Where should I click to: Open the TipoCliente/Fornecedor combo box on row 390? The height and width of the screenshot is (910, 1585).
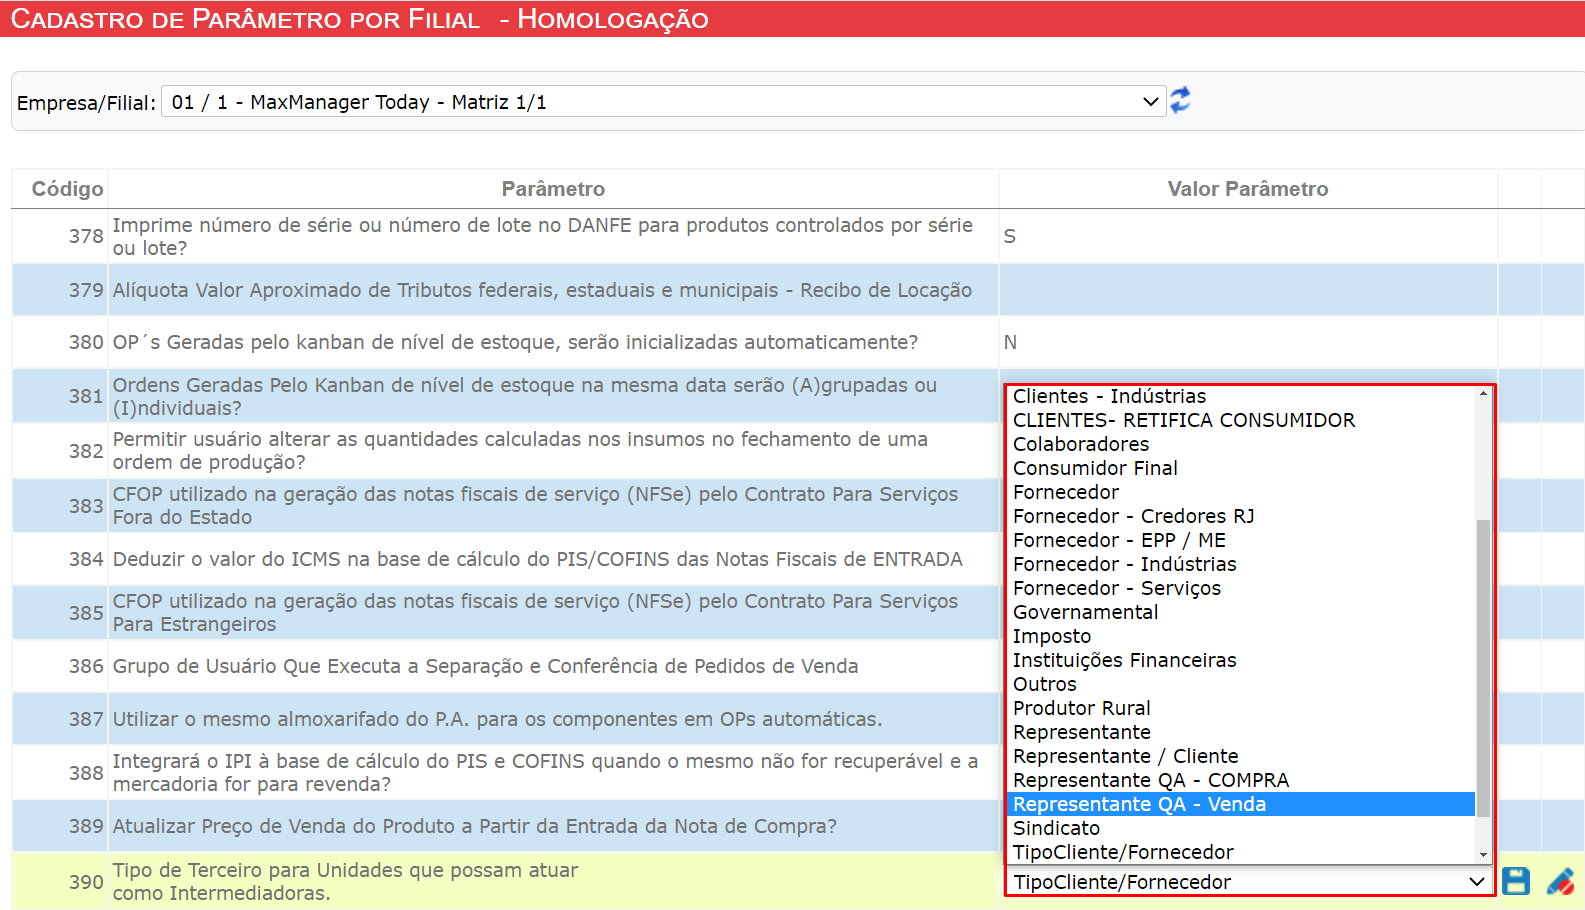(1249, 882)
